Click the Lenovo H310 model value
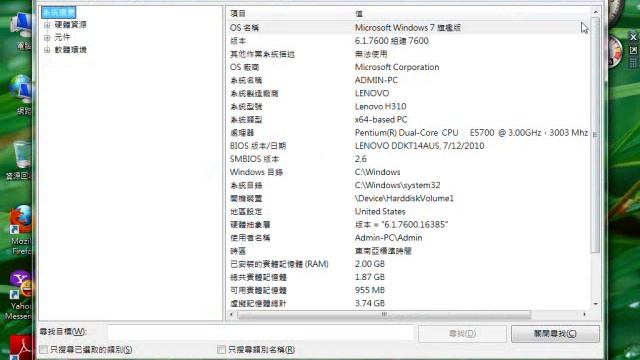Screen dimensions: 640x360 380,107
